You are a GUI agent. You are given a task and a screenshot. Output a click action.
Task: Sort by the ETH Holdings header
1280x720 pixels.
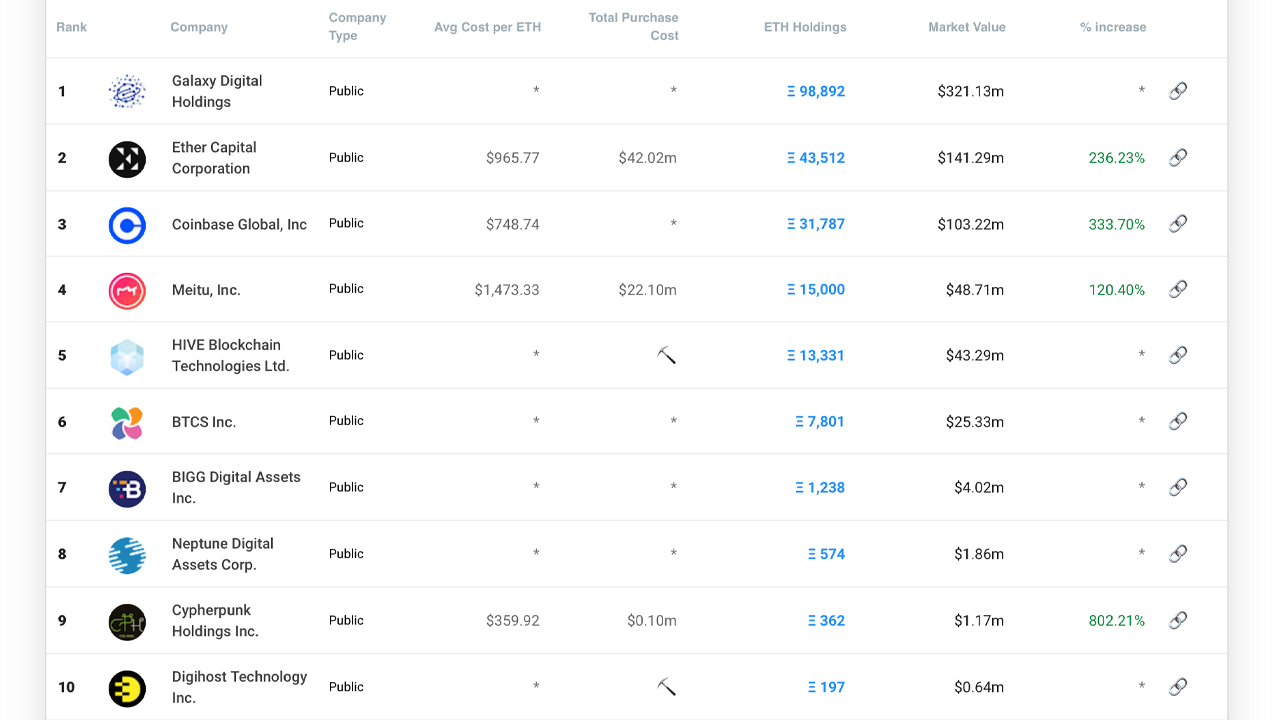click(x=805, y=27)
